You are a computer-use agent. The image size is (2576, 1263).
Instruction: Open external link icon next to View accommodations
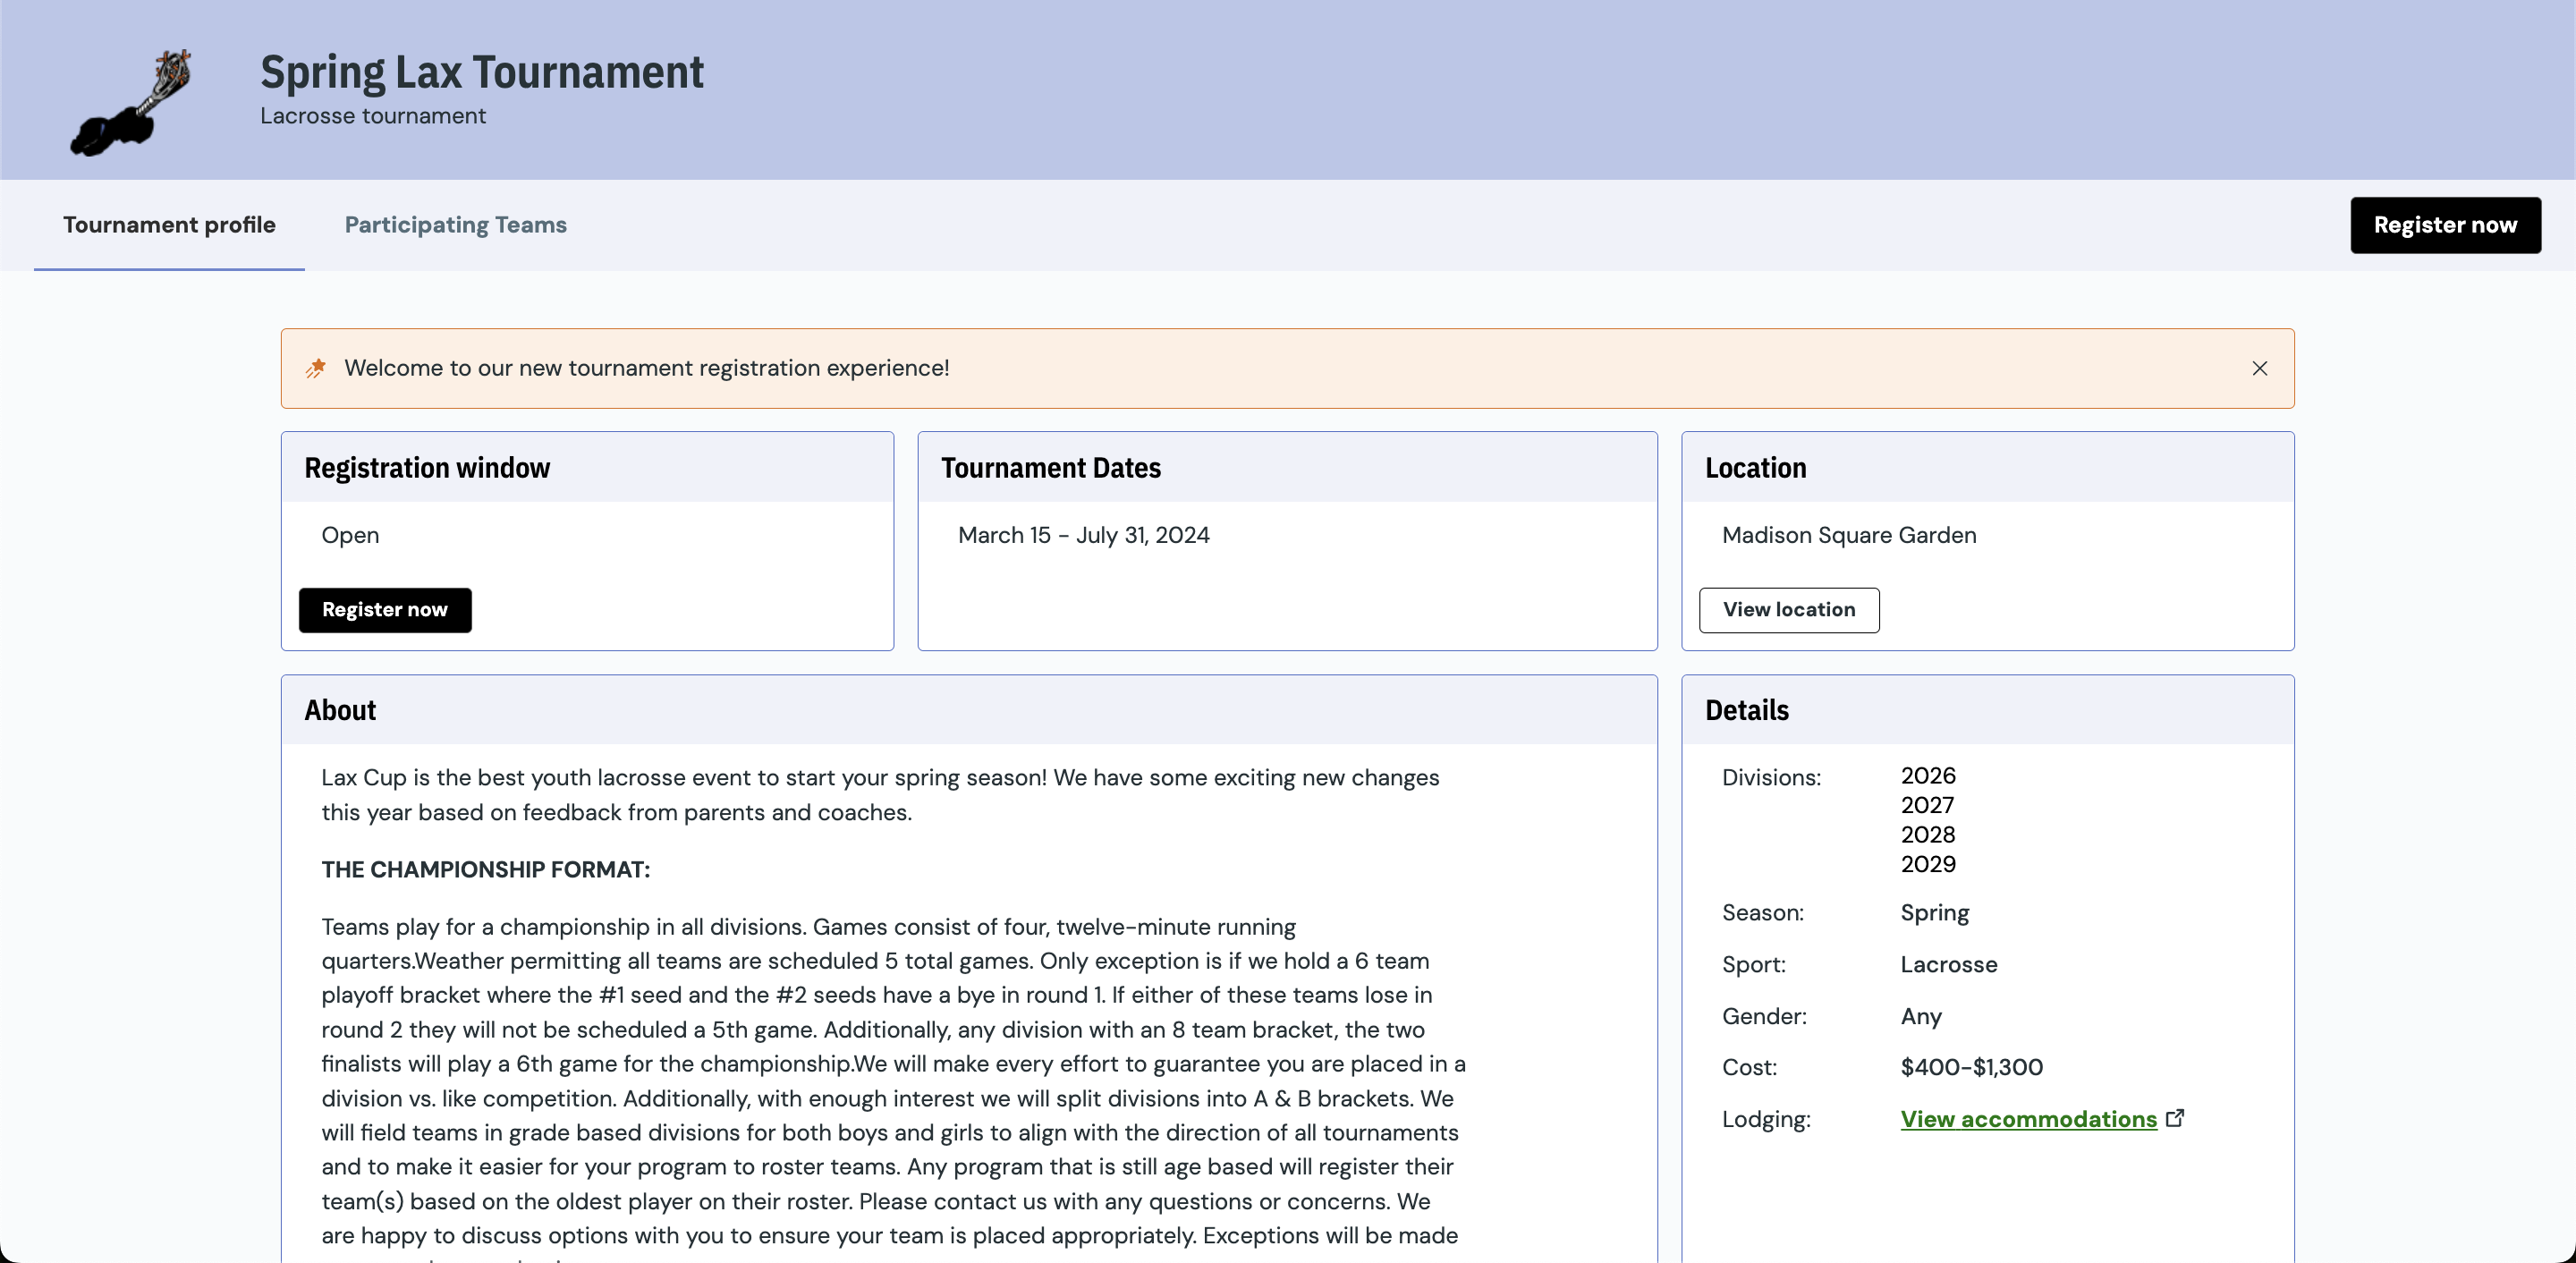click(2175, 1118)
